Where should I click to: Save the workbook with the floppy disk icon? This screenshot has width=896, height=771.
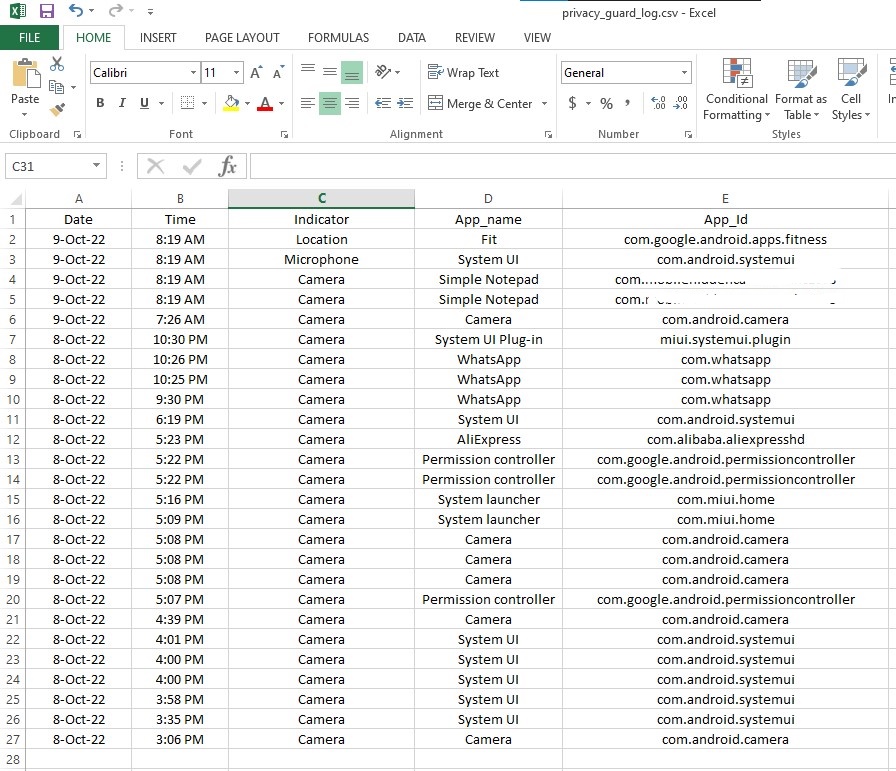46,11
